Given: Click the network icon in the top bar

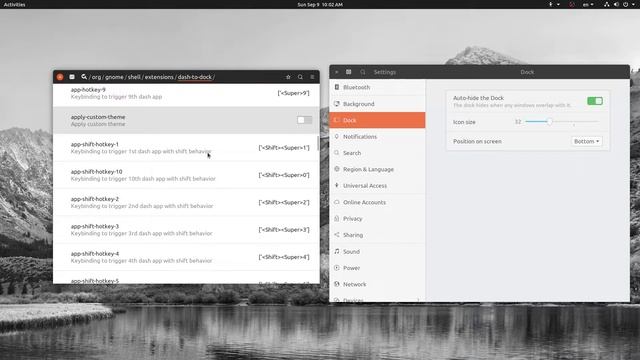Looking at the screenshot, I should [607, 4].
